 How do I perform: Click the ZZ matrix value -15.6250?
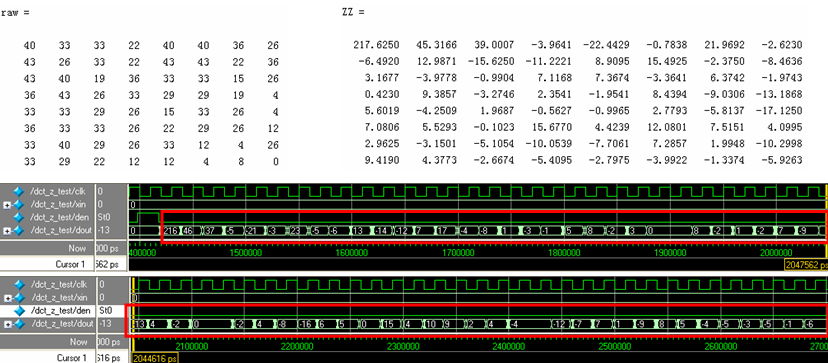pos(491,62)
